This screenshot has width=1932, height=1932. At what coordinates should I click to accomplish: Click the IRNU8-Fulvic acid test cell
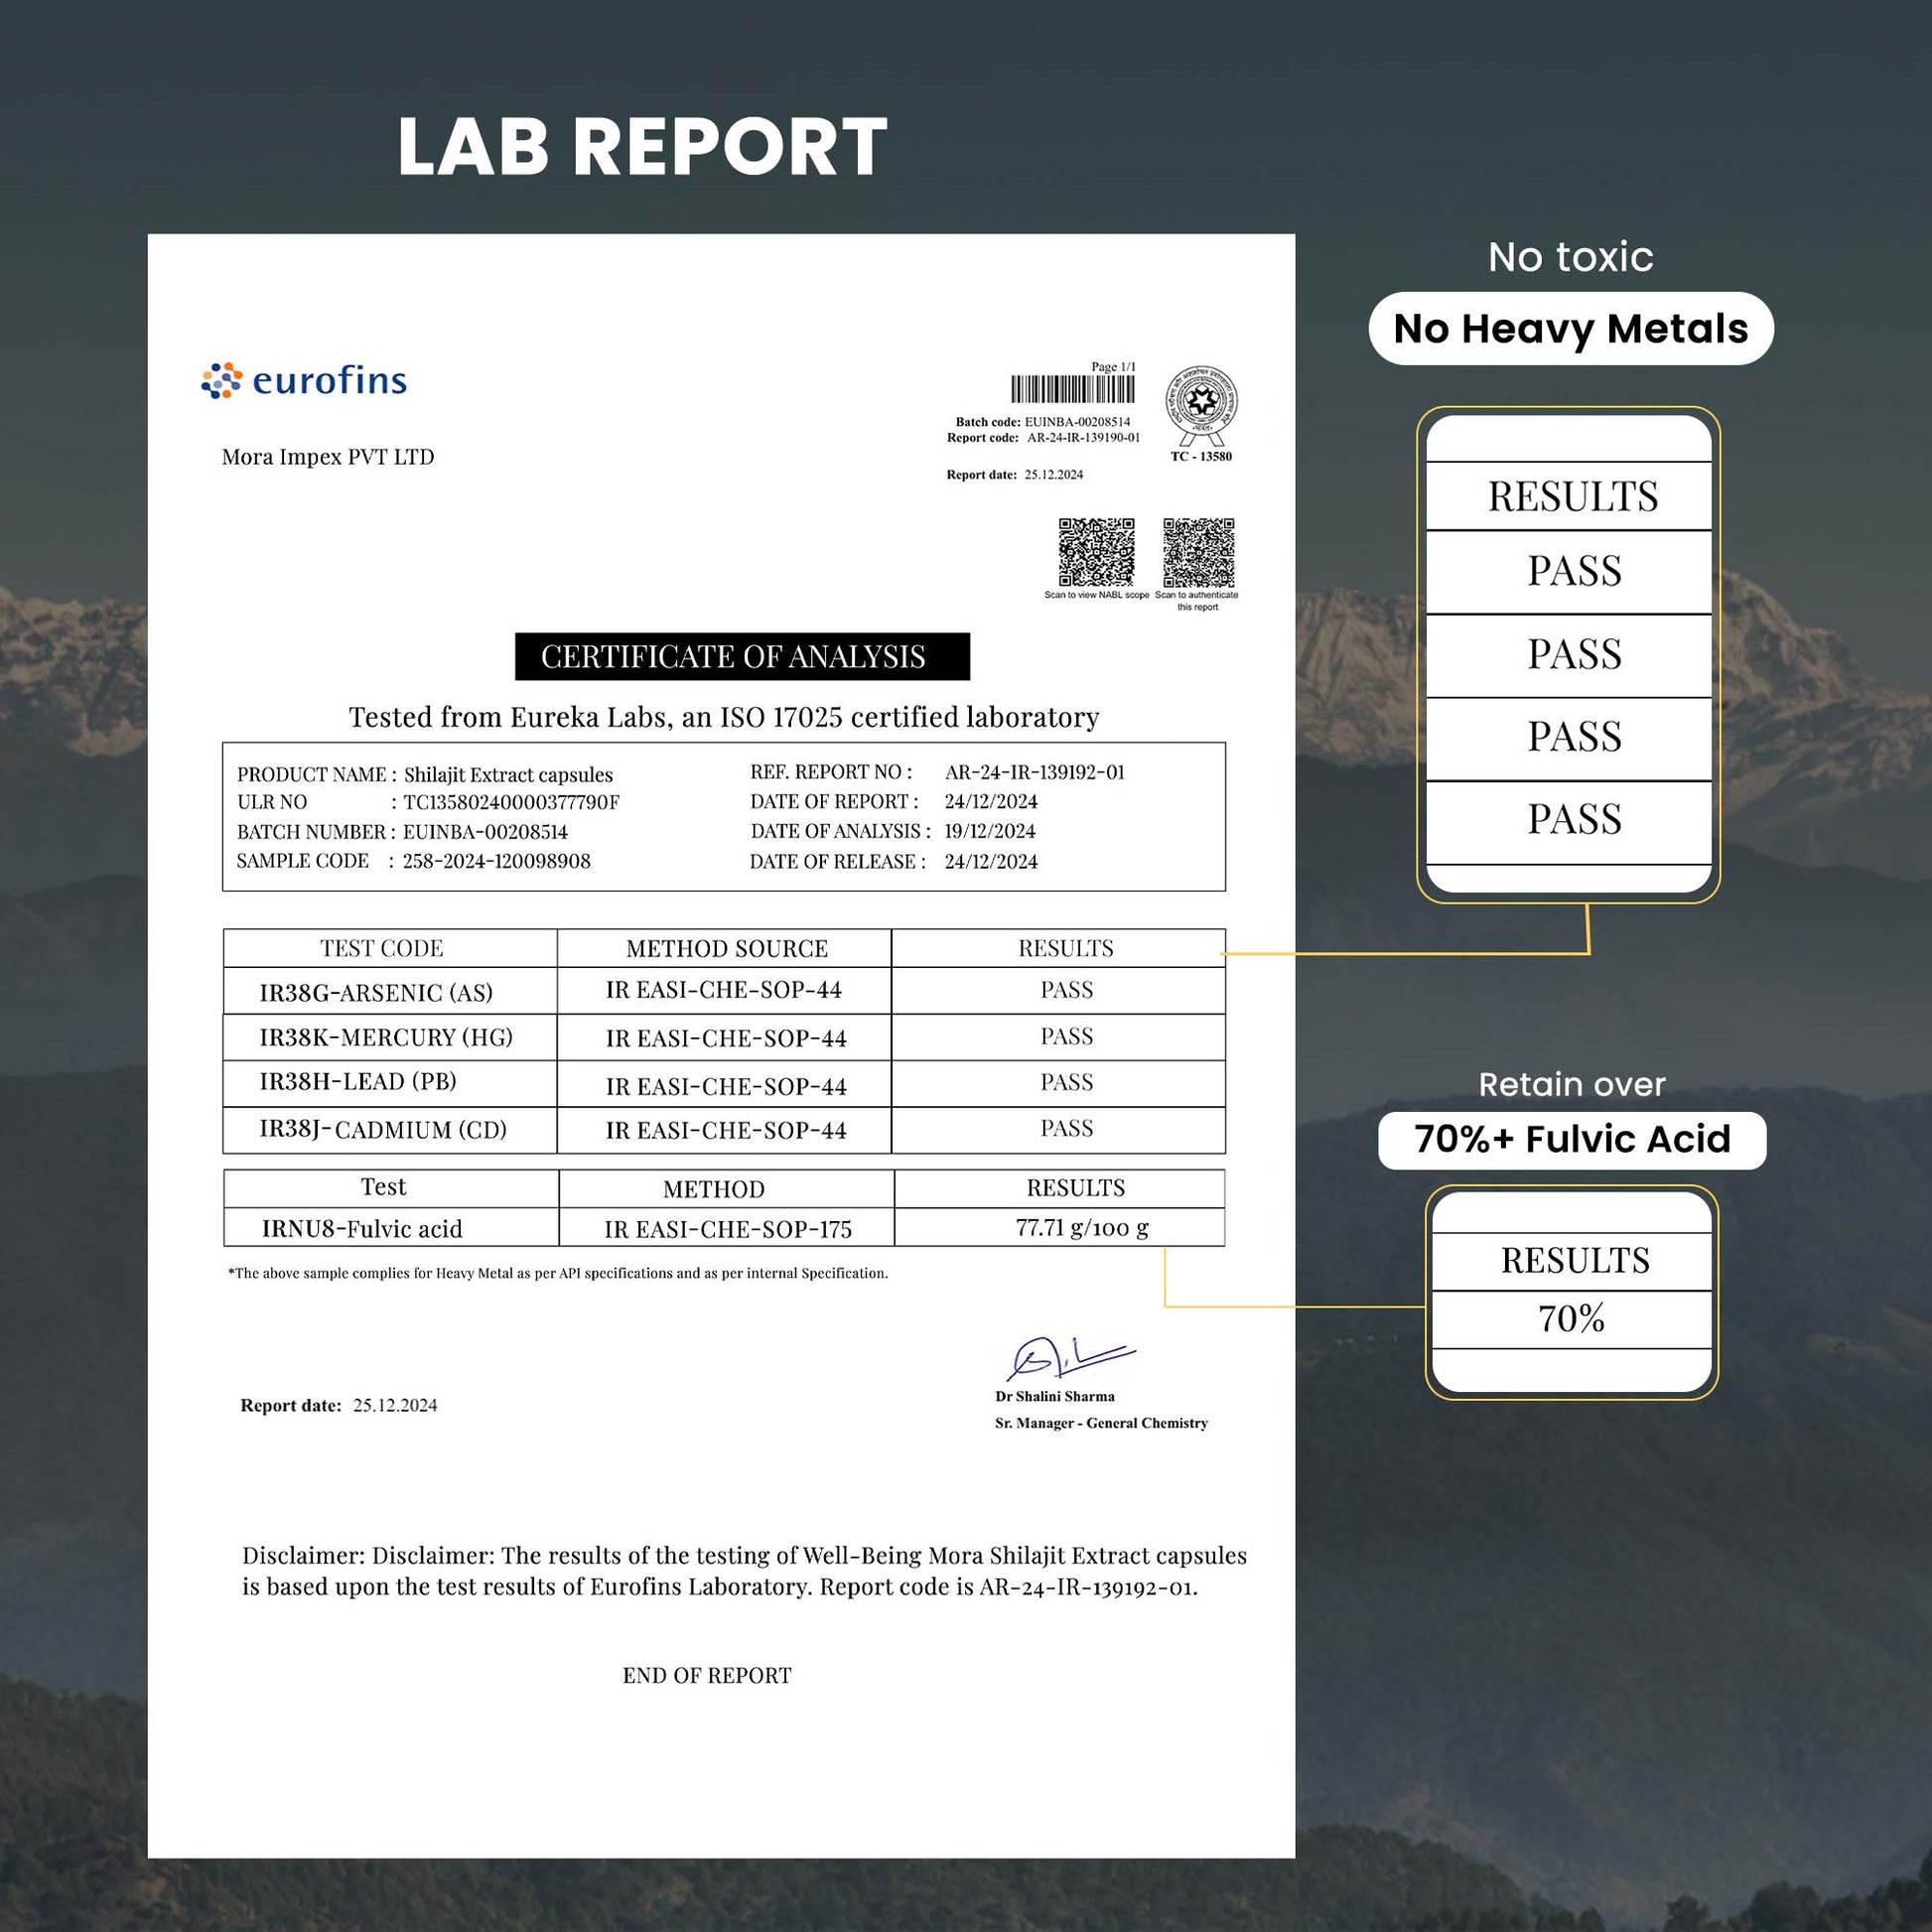362,1229
